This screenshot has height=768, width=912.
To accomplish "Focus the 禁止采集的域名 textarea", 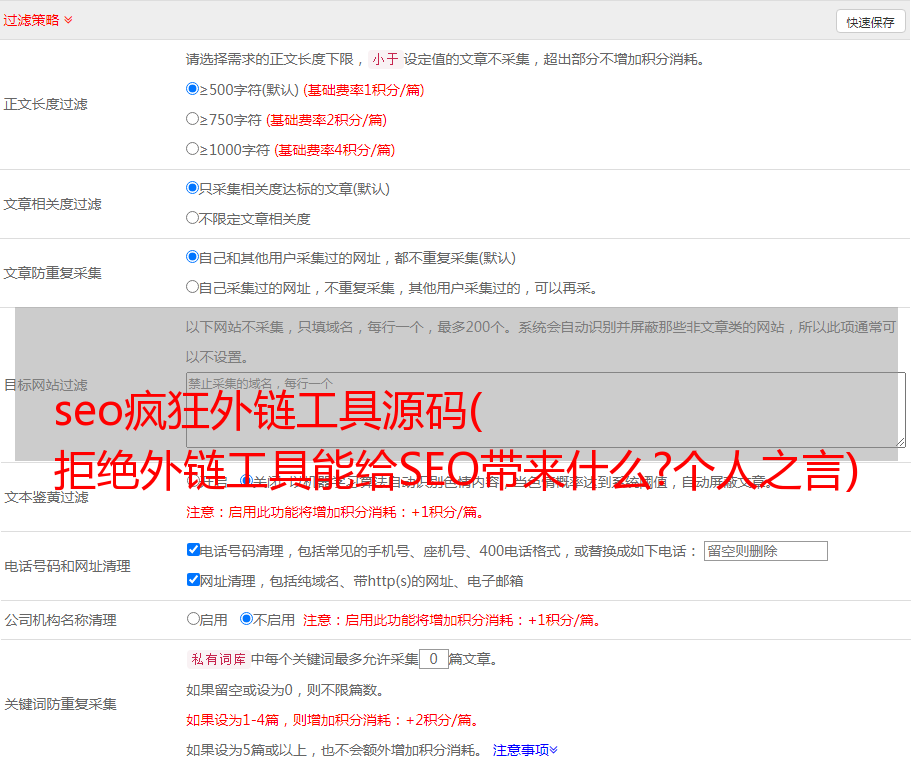I will click(546, 410).
